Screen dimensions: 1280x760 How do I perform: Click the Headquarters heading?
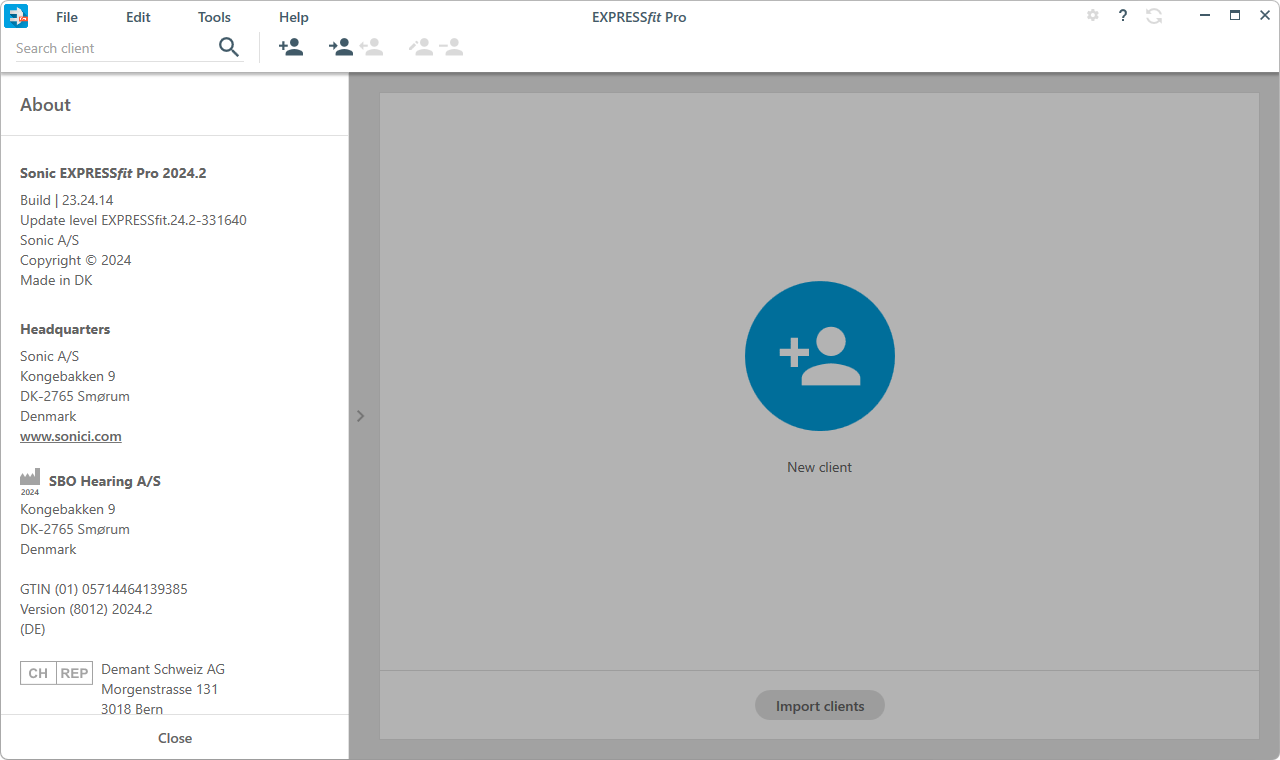point(65,329)
